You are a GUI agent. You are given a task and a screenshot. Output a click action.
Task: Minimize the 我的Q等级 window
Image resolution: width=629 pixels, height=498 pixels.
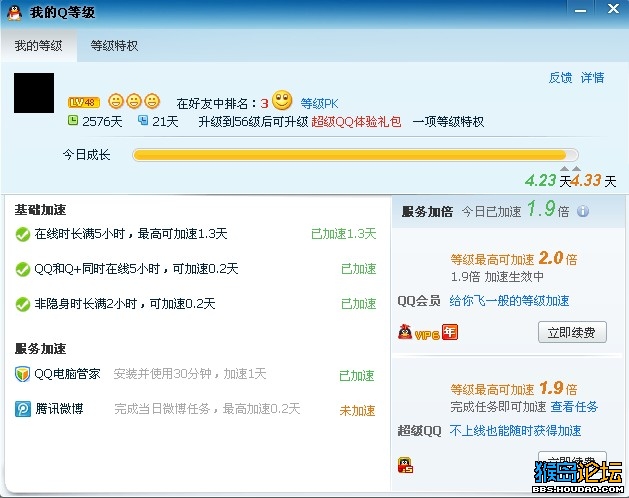pyautogui.click(x=580, y=10)
